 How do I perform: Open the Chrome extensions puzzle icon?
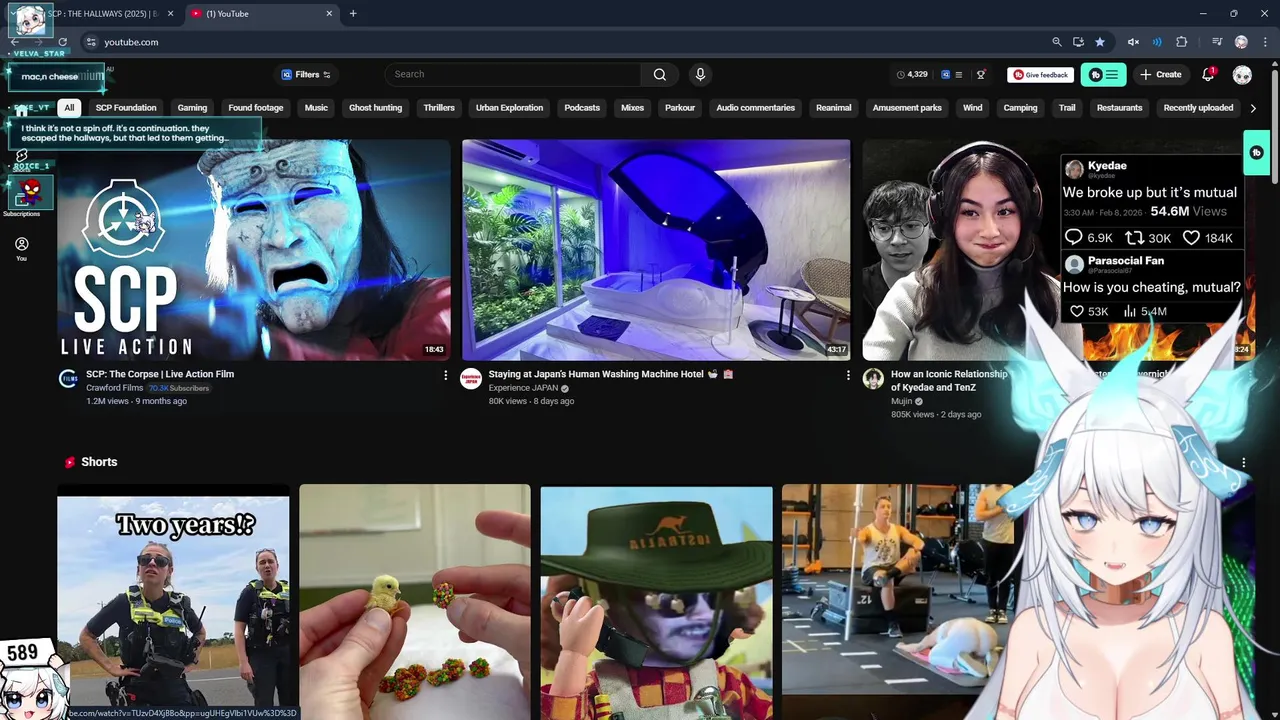click(1182, 42)
